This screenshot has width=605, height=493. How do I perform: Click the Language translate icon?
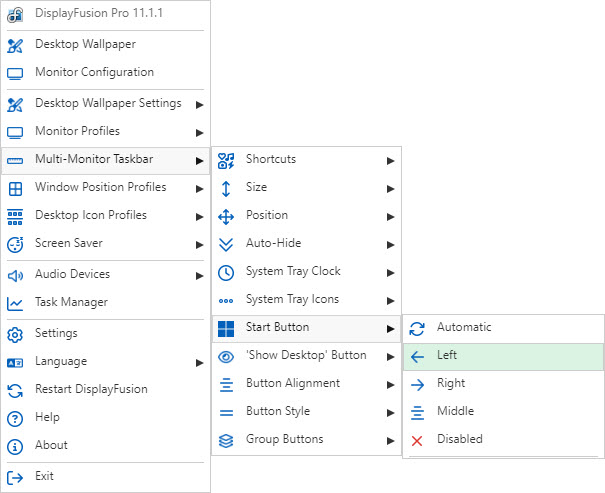[15, 363]
